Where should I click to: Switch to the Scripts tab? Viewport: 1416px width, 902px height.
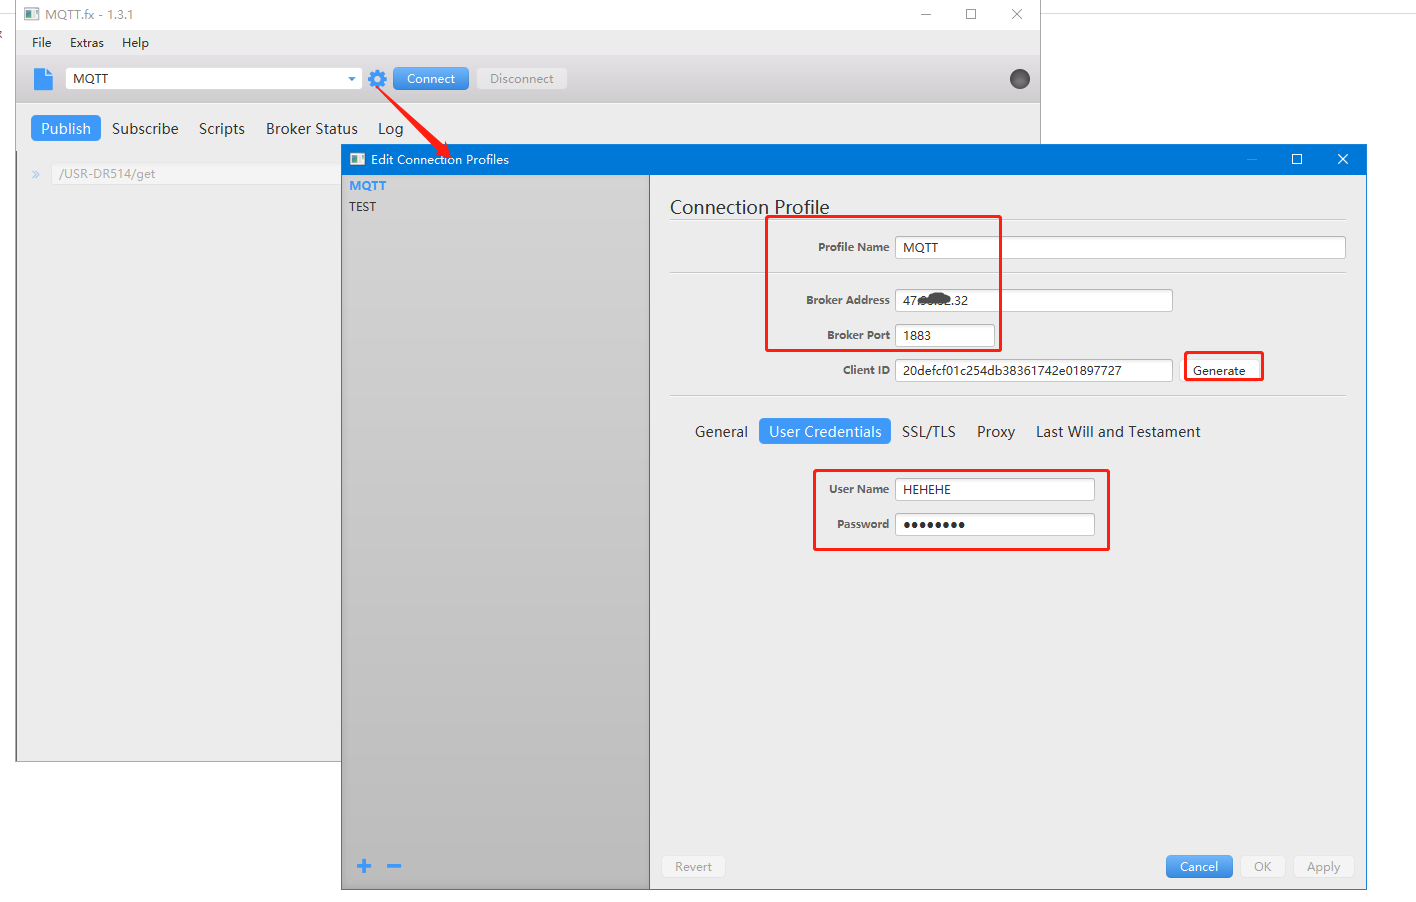click(222, 128)
